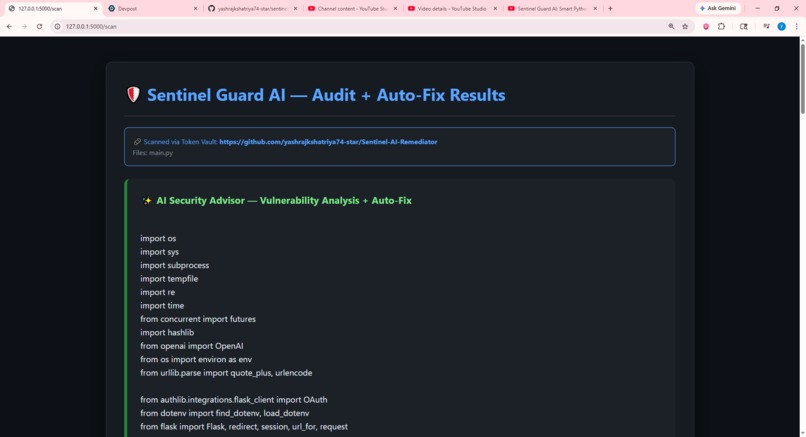Click the Google Lens search icon in toolbar
The height and width of the screenshot is (437, 806).
coord(743,26)
